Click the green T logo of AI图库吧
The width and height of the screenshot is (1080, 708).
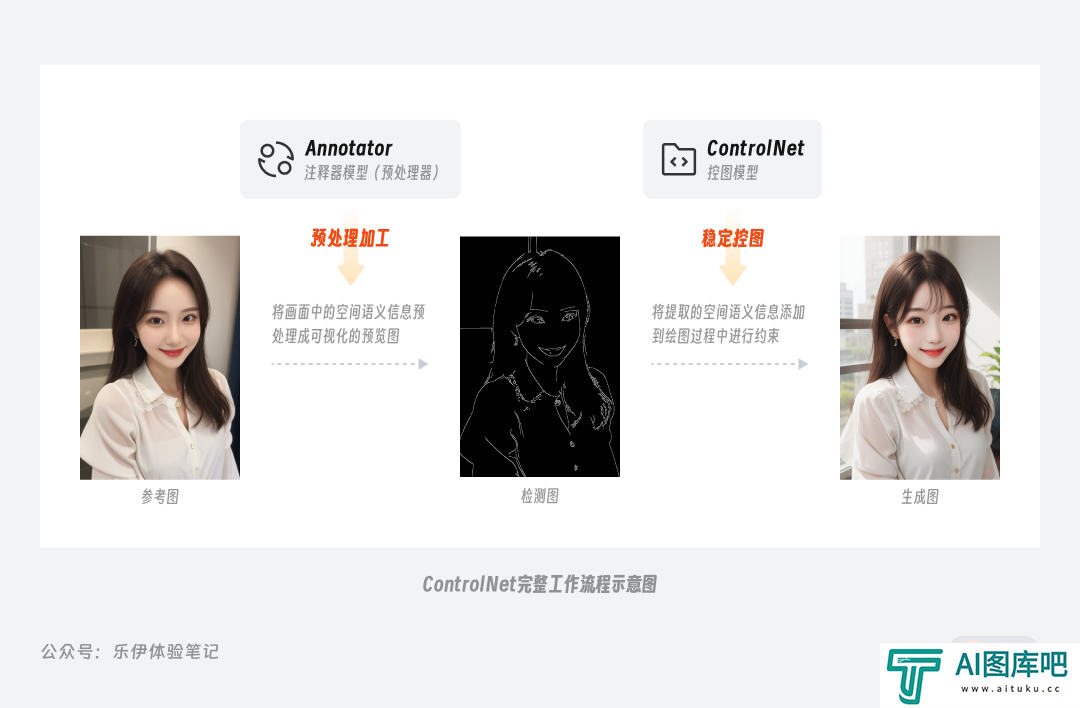pos(914,675)
